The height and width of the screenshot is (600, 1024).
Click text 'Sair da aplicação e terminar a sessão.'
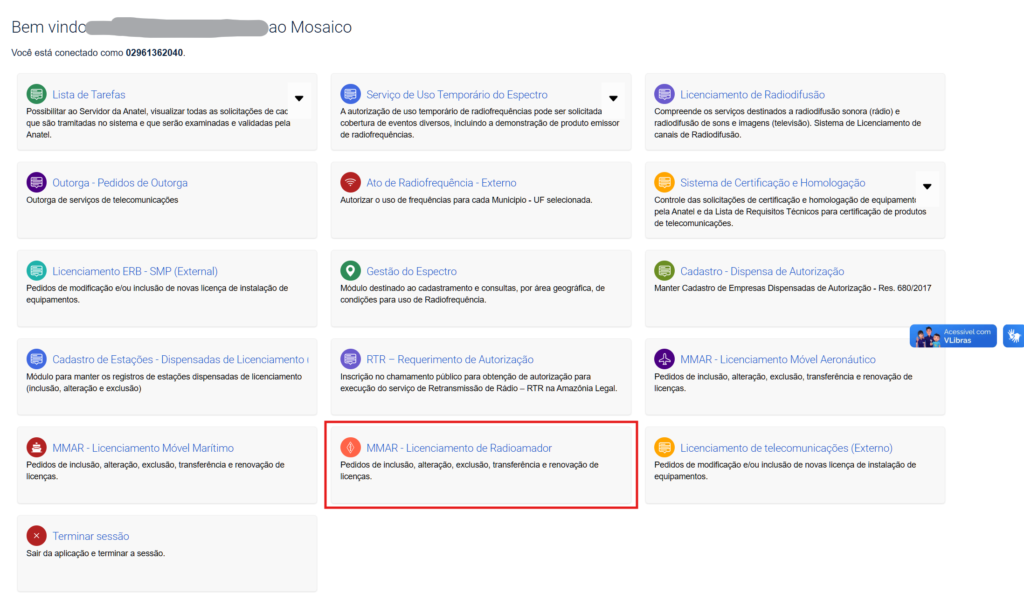95,553
